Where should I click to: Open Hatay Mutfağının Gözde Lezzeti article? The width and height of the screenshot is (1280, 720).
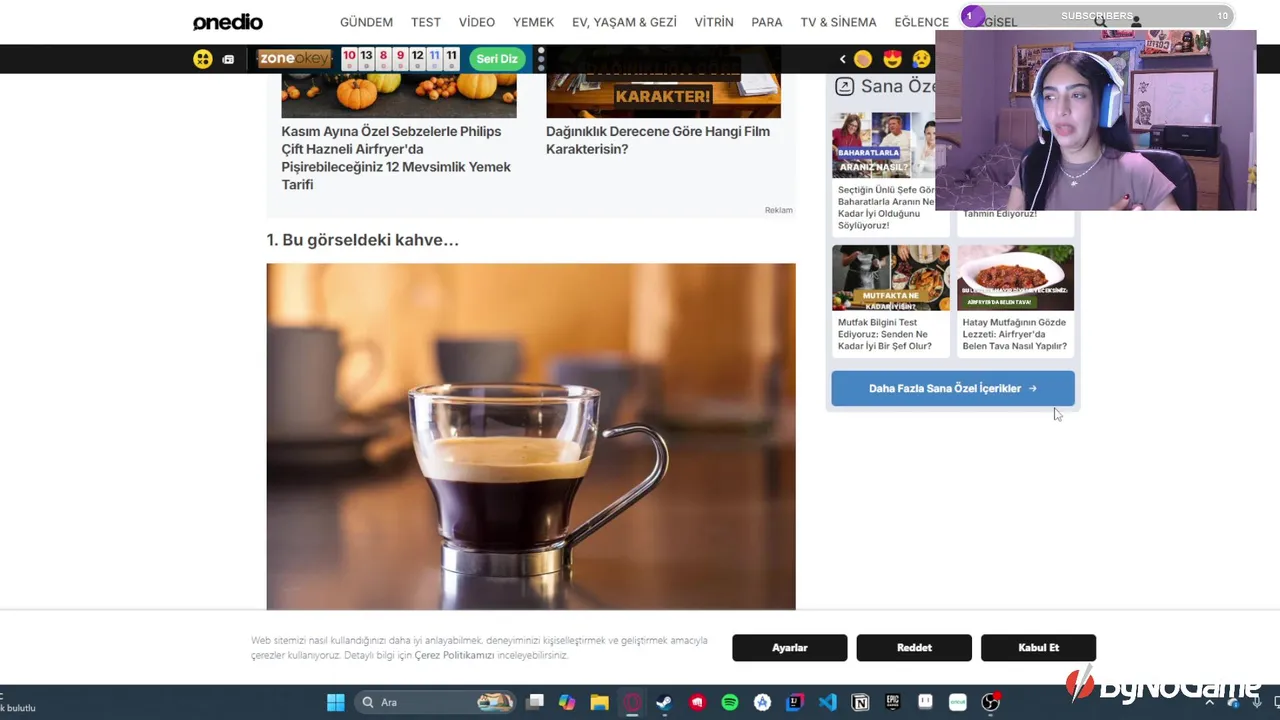coord(1015,334)
